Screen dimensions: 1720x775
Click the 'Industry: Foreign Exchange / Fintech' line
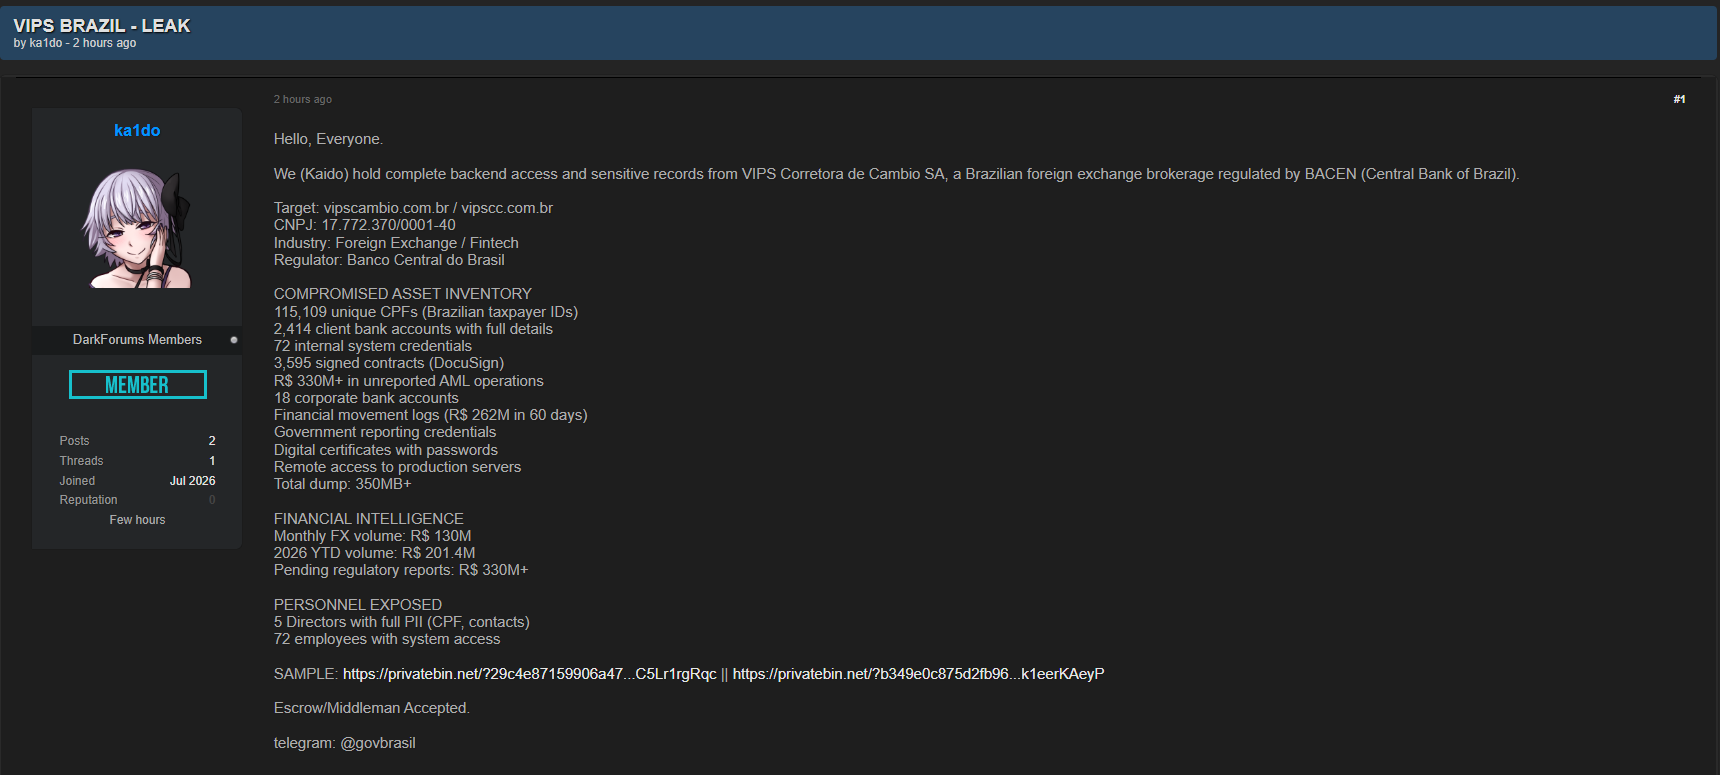tap(396, 243)
